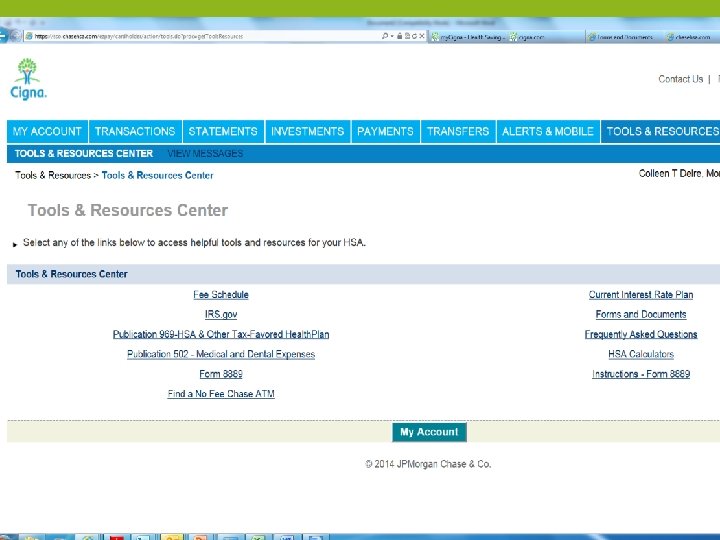The height and width of the screenshot is (540, 720).
Task: Select VIEW MESSAGES submenu item
Action: (x=205, y=153)
